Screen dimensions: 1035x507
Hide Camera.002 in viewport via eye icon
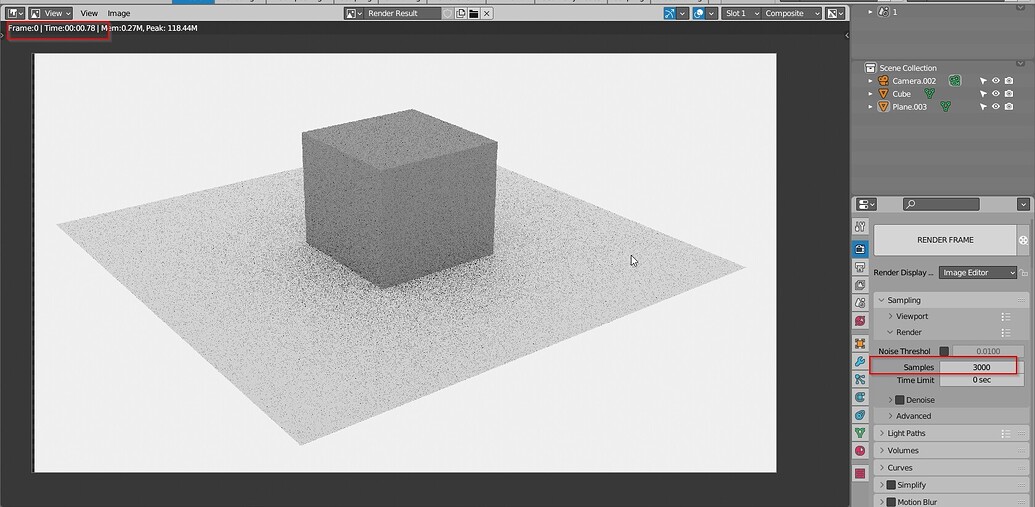click(x=995, y=81)
